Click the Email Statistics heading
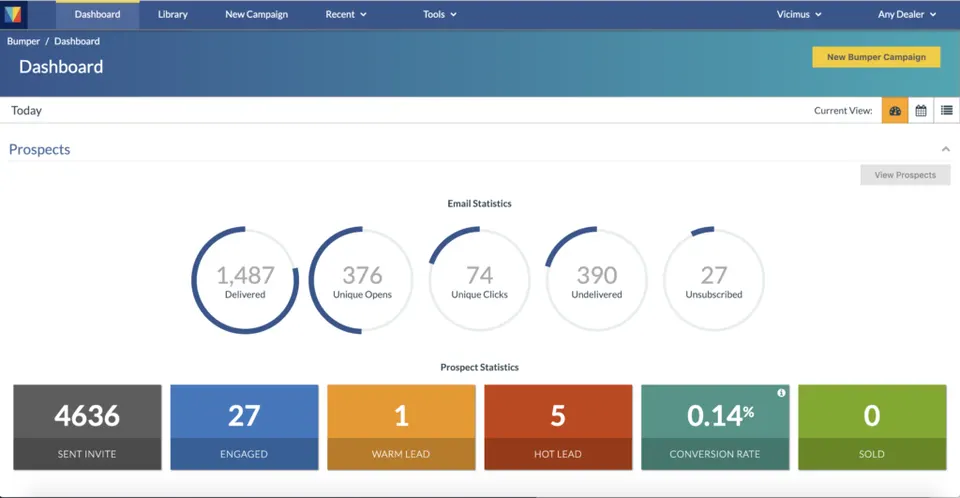 479,203
